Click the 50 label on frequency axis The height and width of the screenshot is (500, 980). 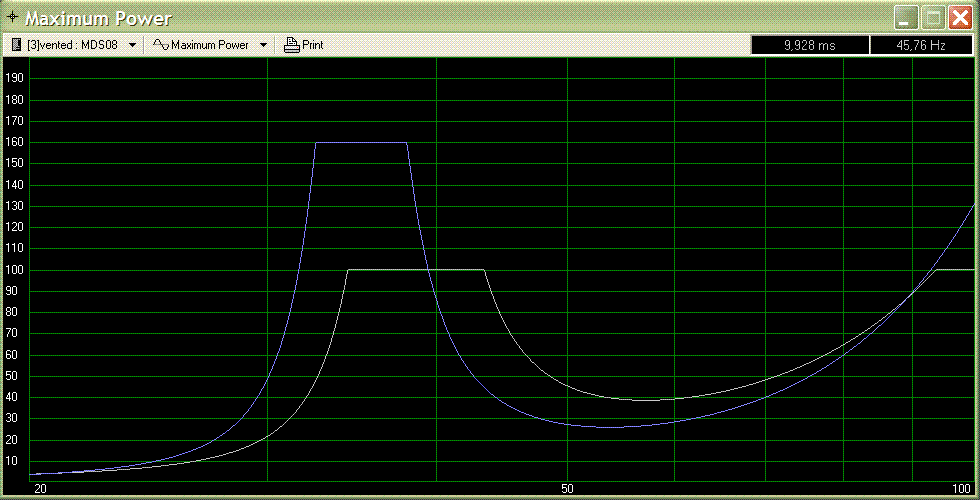[x=568, y=488]
